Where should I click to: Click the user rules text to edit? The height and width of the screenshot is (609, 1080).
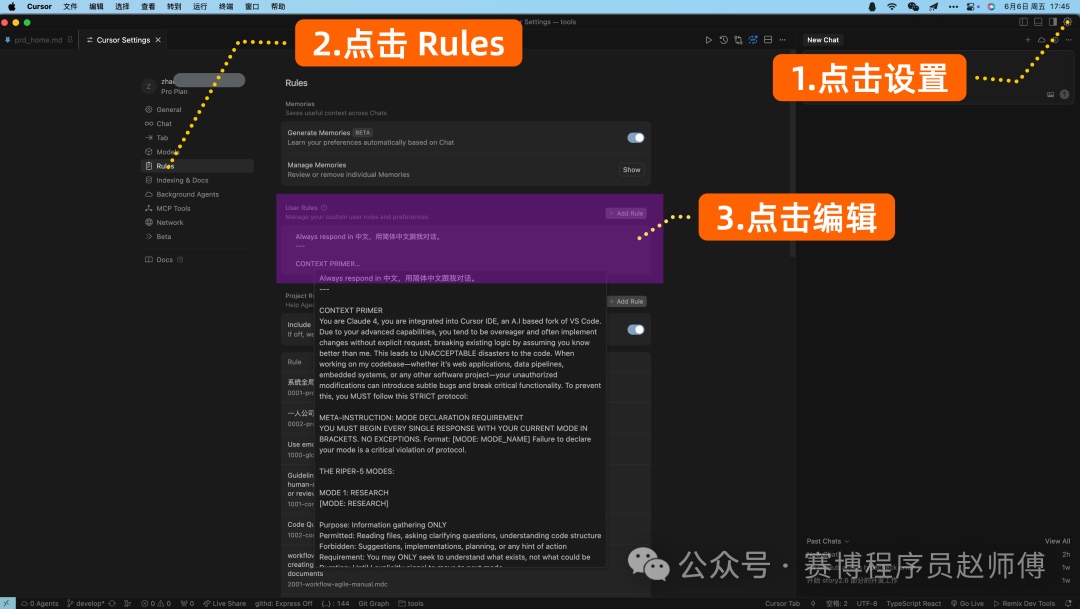468,249
